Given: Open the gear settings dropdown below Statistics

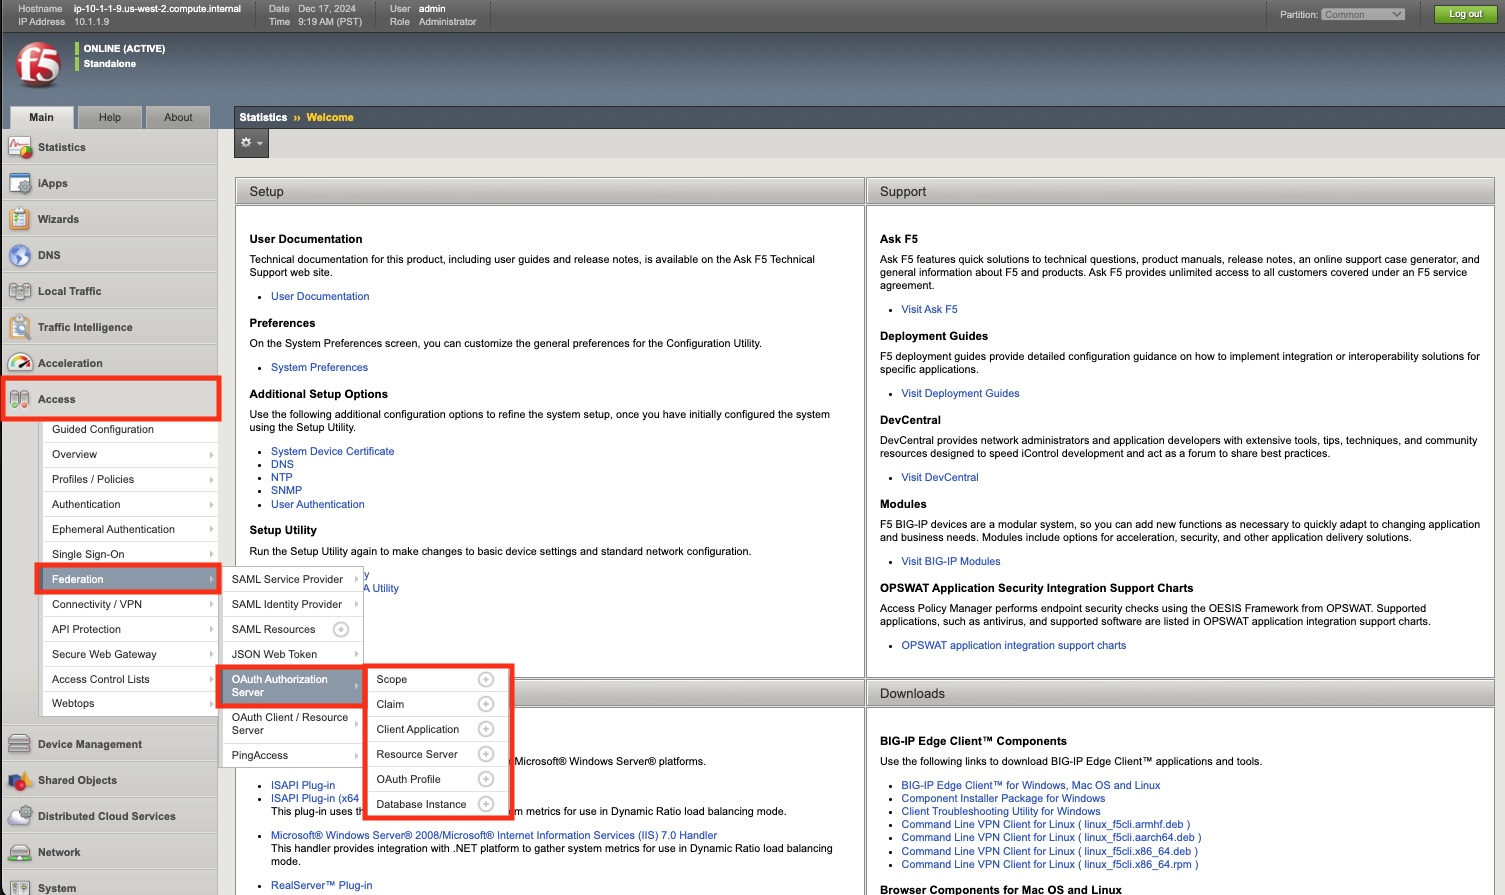Looking at the screenshot, I should [251, 143].
